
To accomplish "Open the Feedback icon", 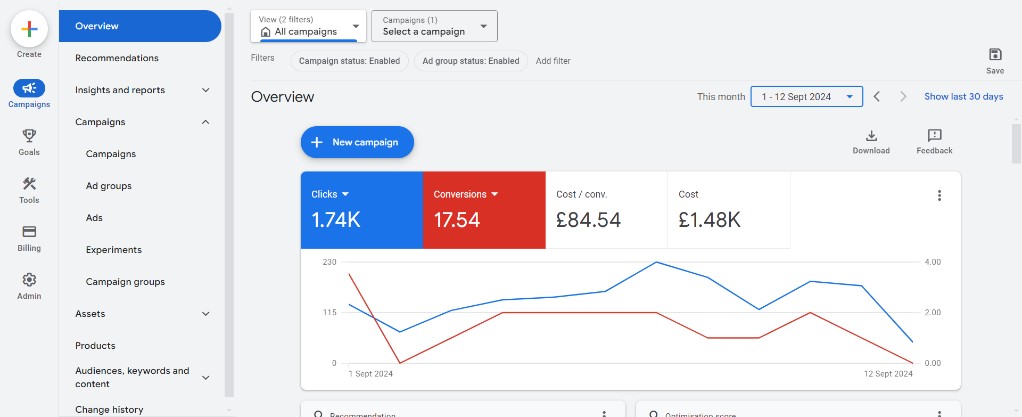I will tap(934, 136).
